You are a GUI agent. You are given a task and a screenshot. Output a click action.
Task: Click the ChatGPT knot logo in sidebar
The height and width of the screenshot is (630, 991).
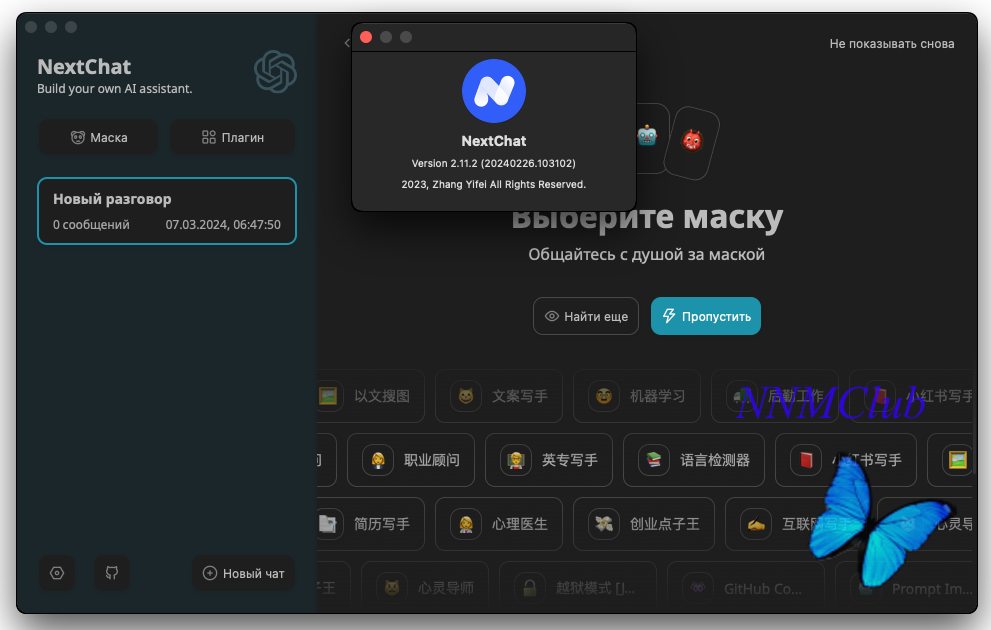tap(276, 71)
